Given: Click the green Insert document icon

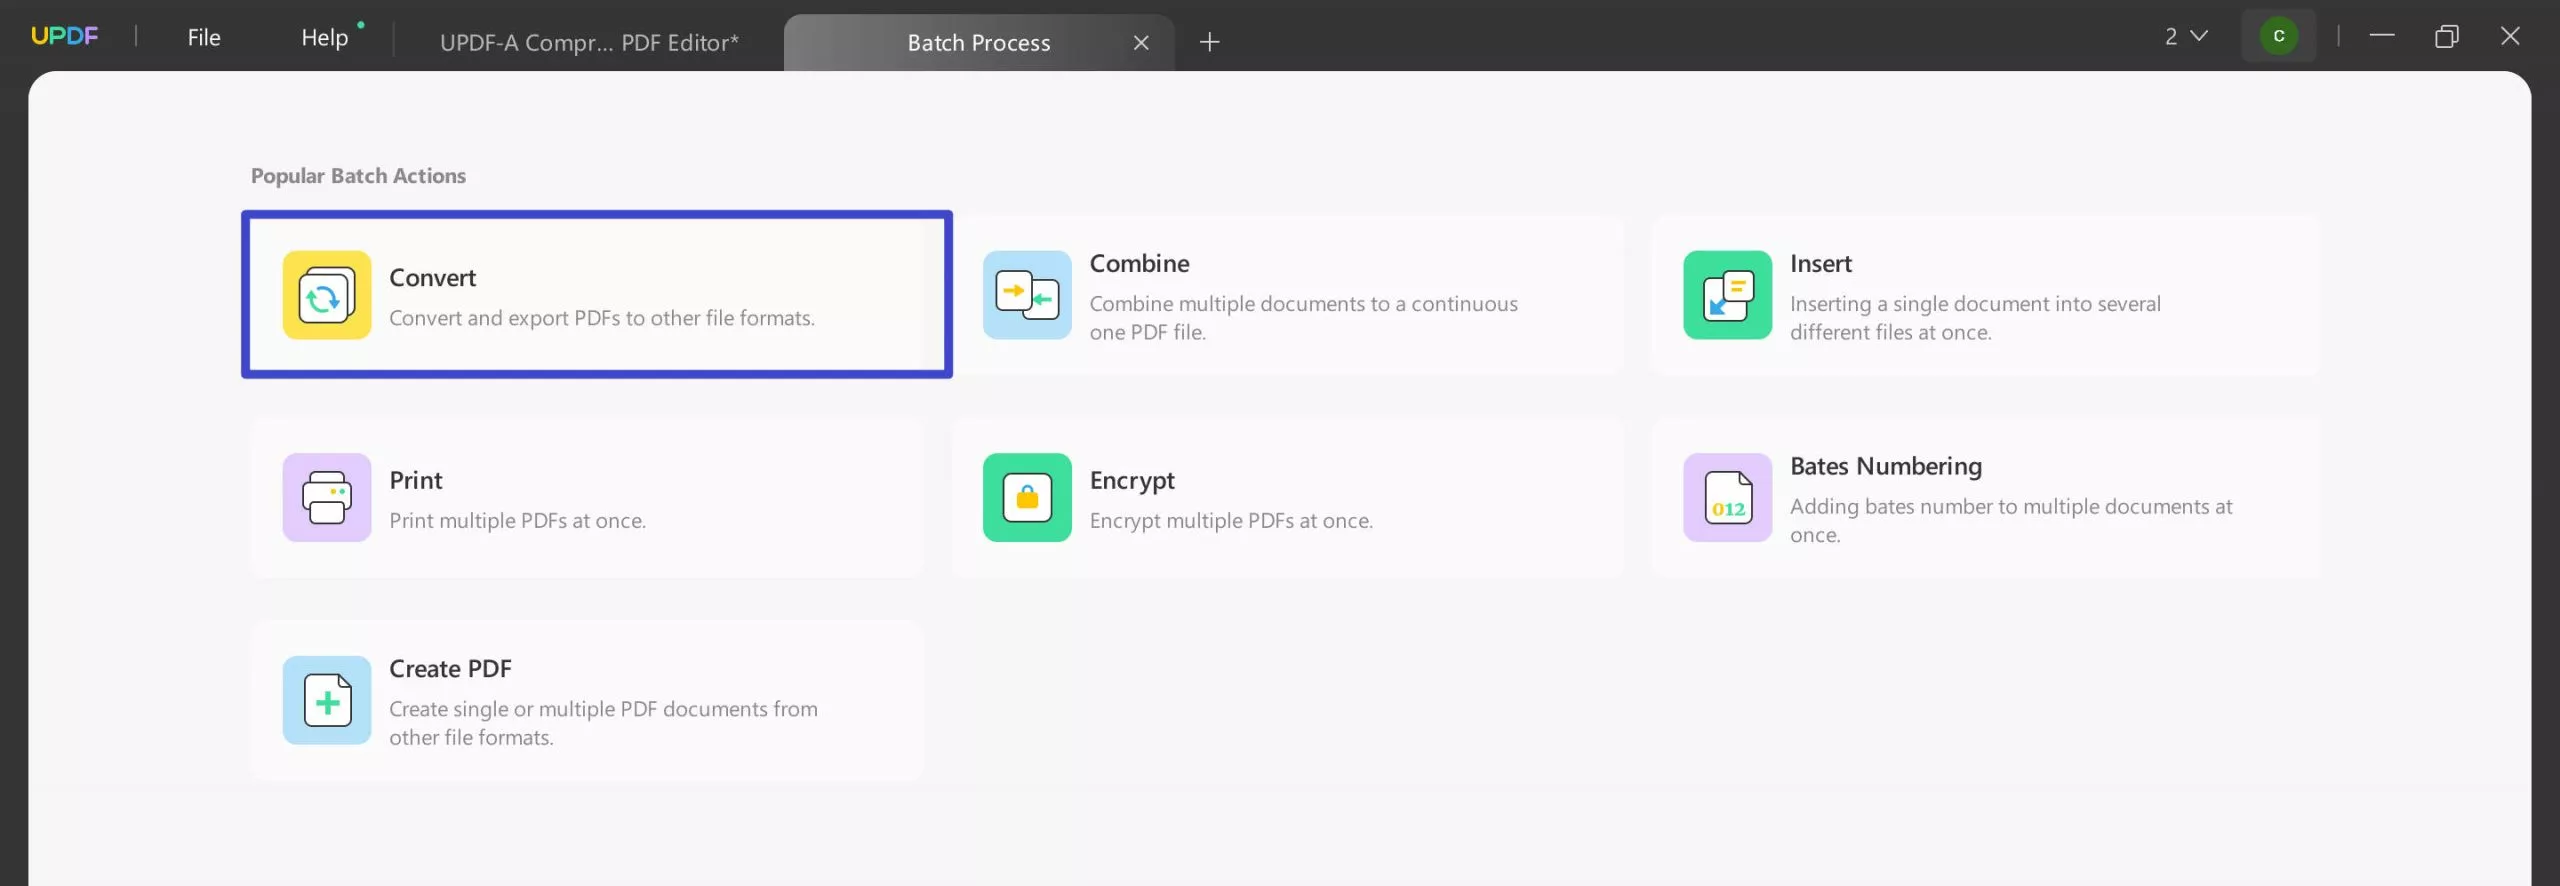Looking at the screenshot, I should (x=1727, y=295).
